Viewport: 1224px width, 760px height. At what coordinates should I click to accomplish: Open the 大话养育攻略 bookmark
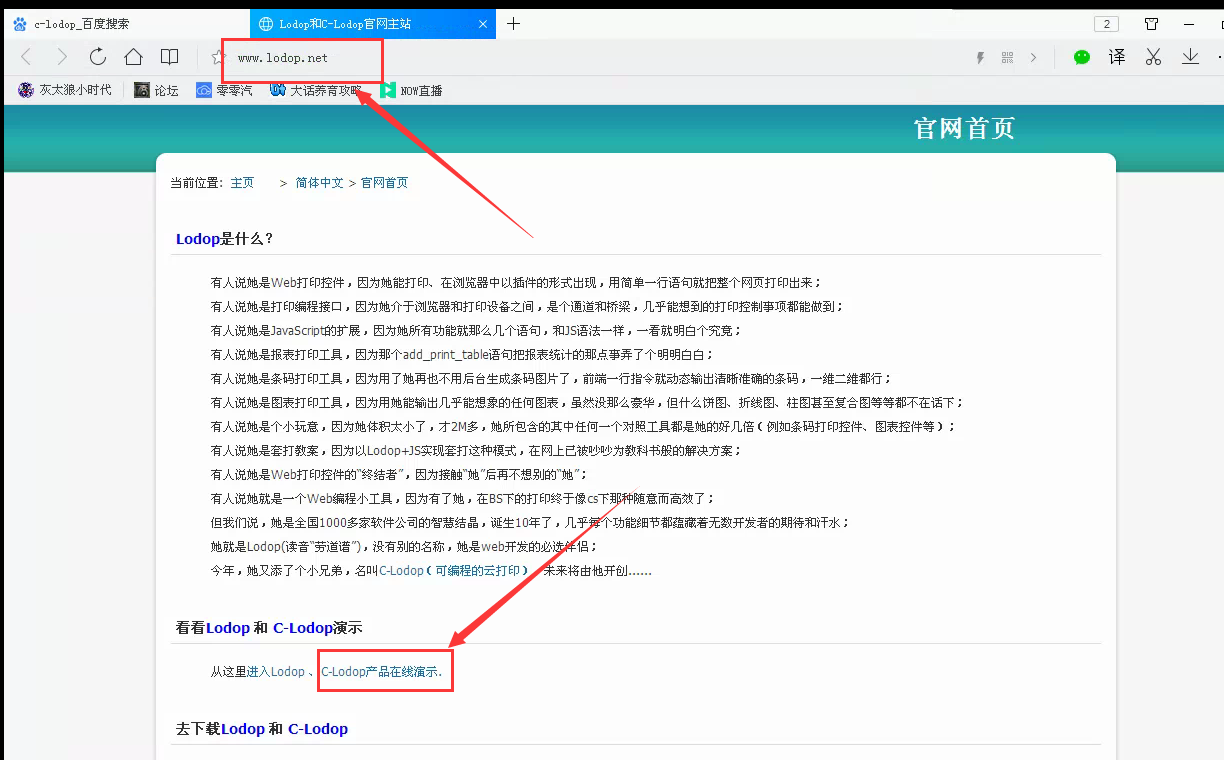pyautogui.click(x=316, y=90)
